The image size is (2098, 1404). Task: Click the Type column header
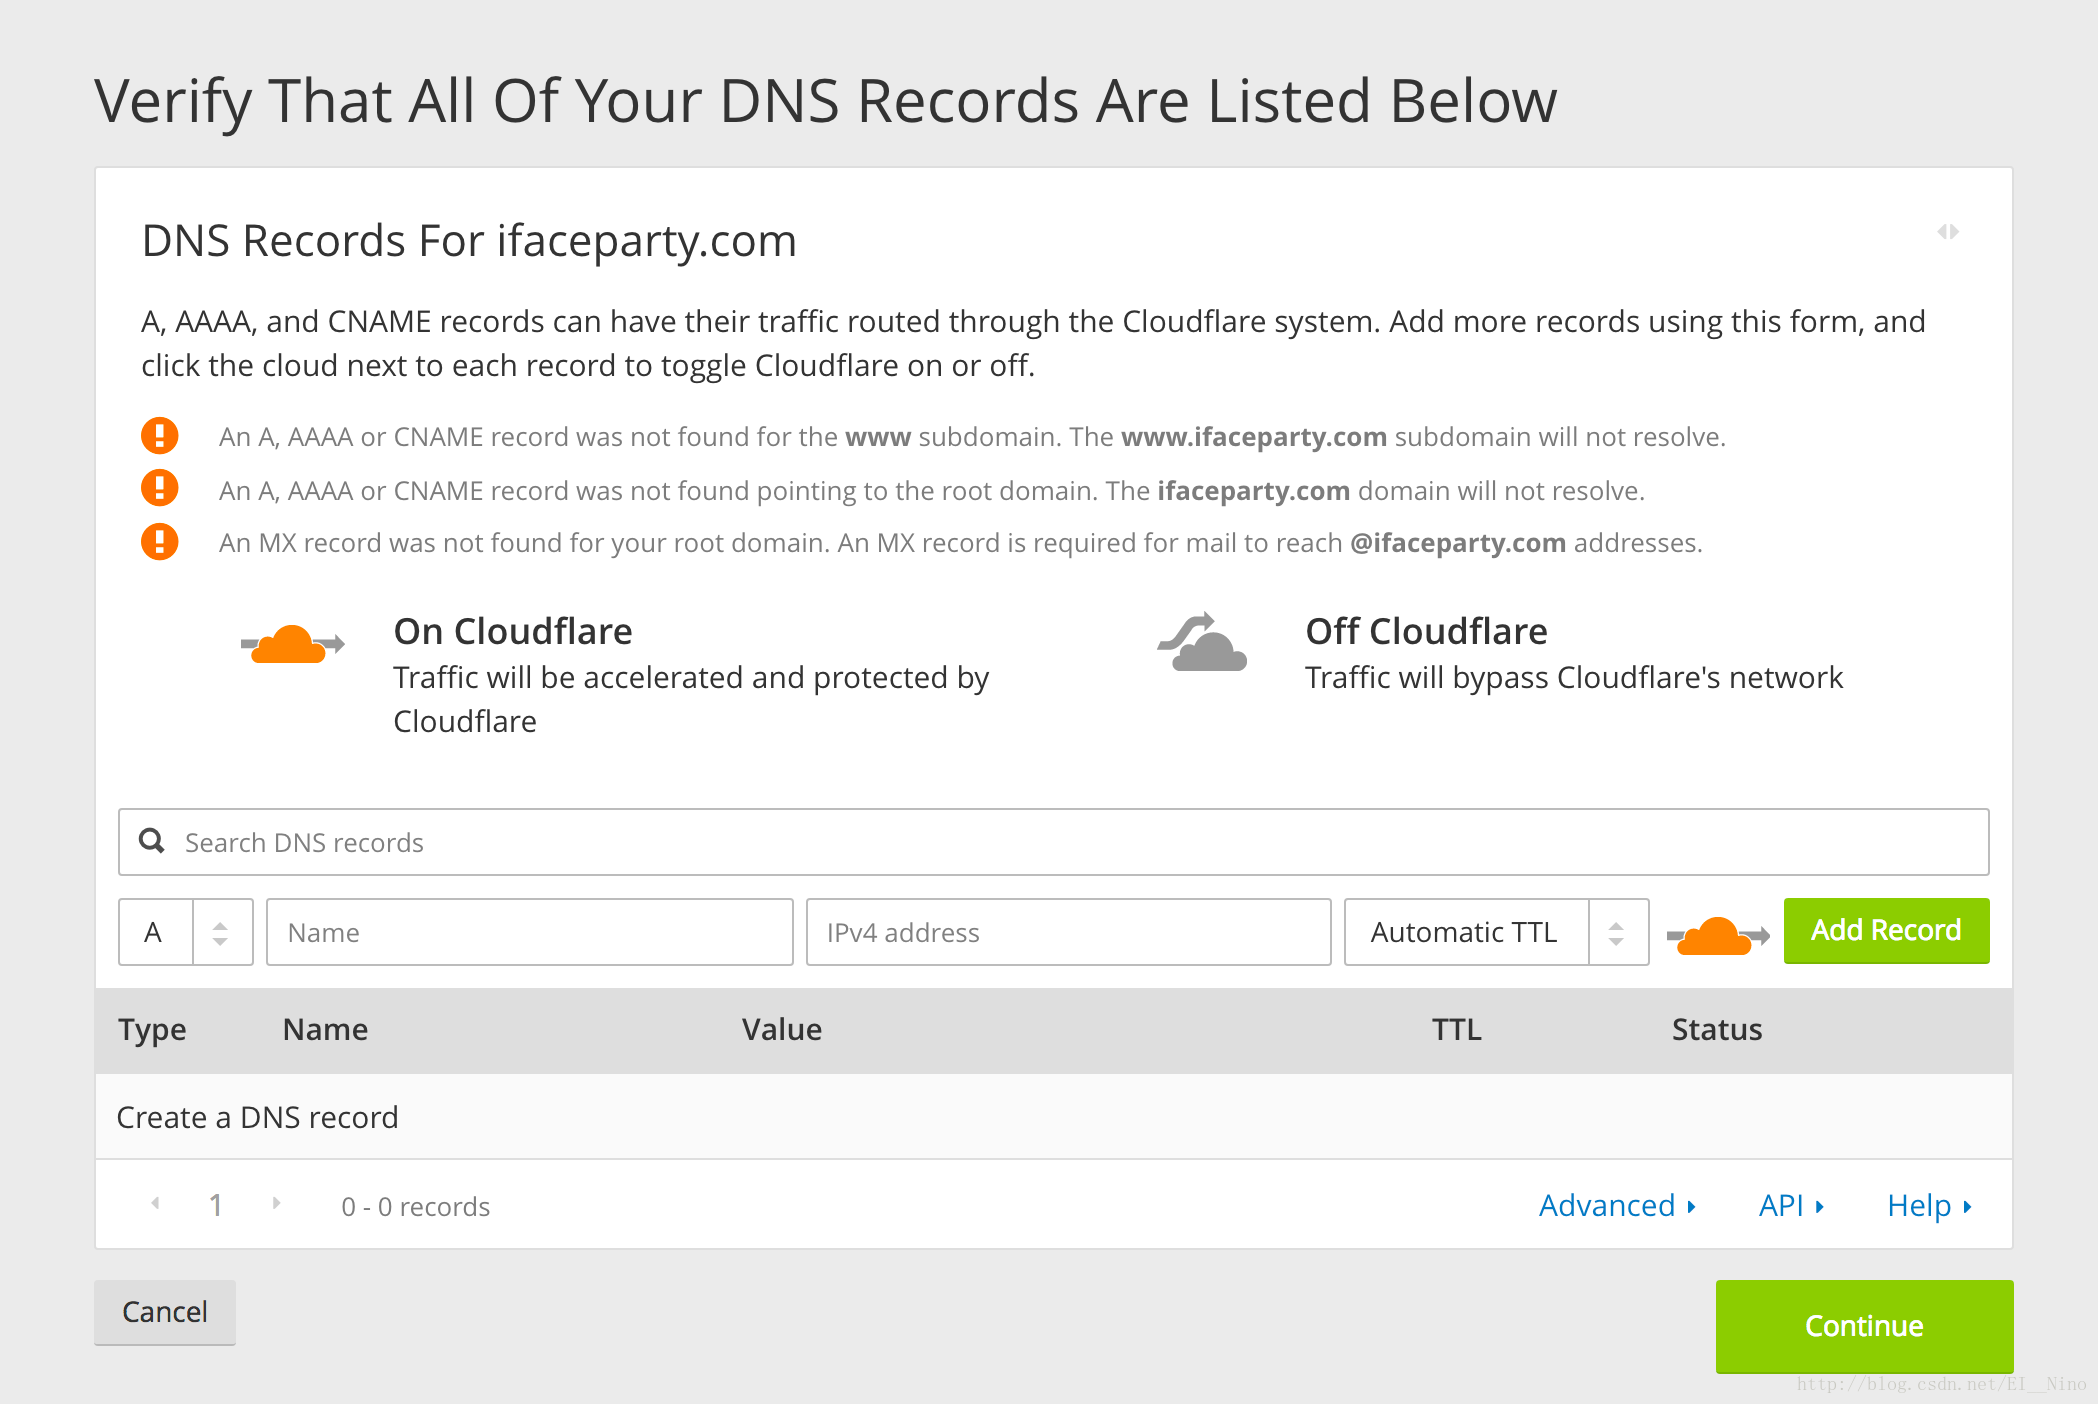152,1030
